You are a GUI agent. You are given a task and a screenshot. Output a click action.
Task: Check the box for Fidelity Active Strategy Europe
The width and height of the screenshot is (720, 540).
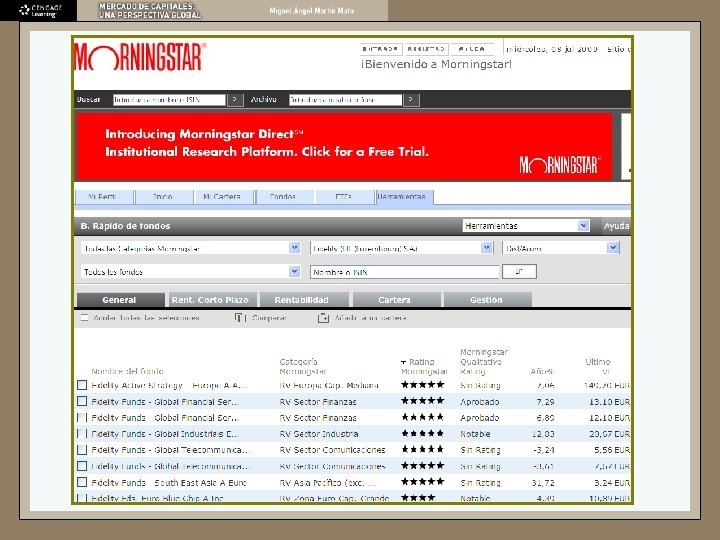click(x=82, y=385)
